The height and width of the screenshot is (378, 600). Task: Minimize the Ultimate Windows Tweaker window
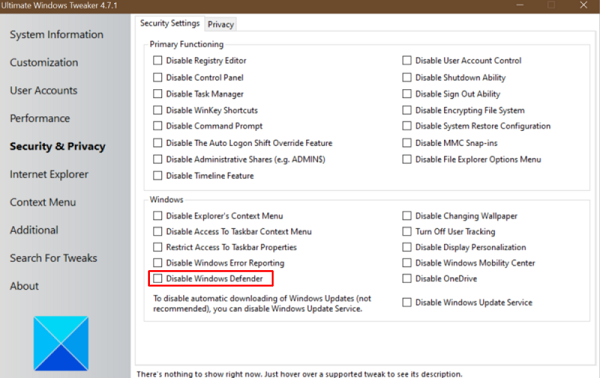click(x=520, y=5)
